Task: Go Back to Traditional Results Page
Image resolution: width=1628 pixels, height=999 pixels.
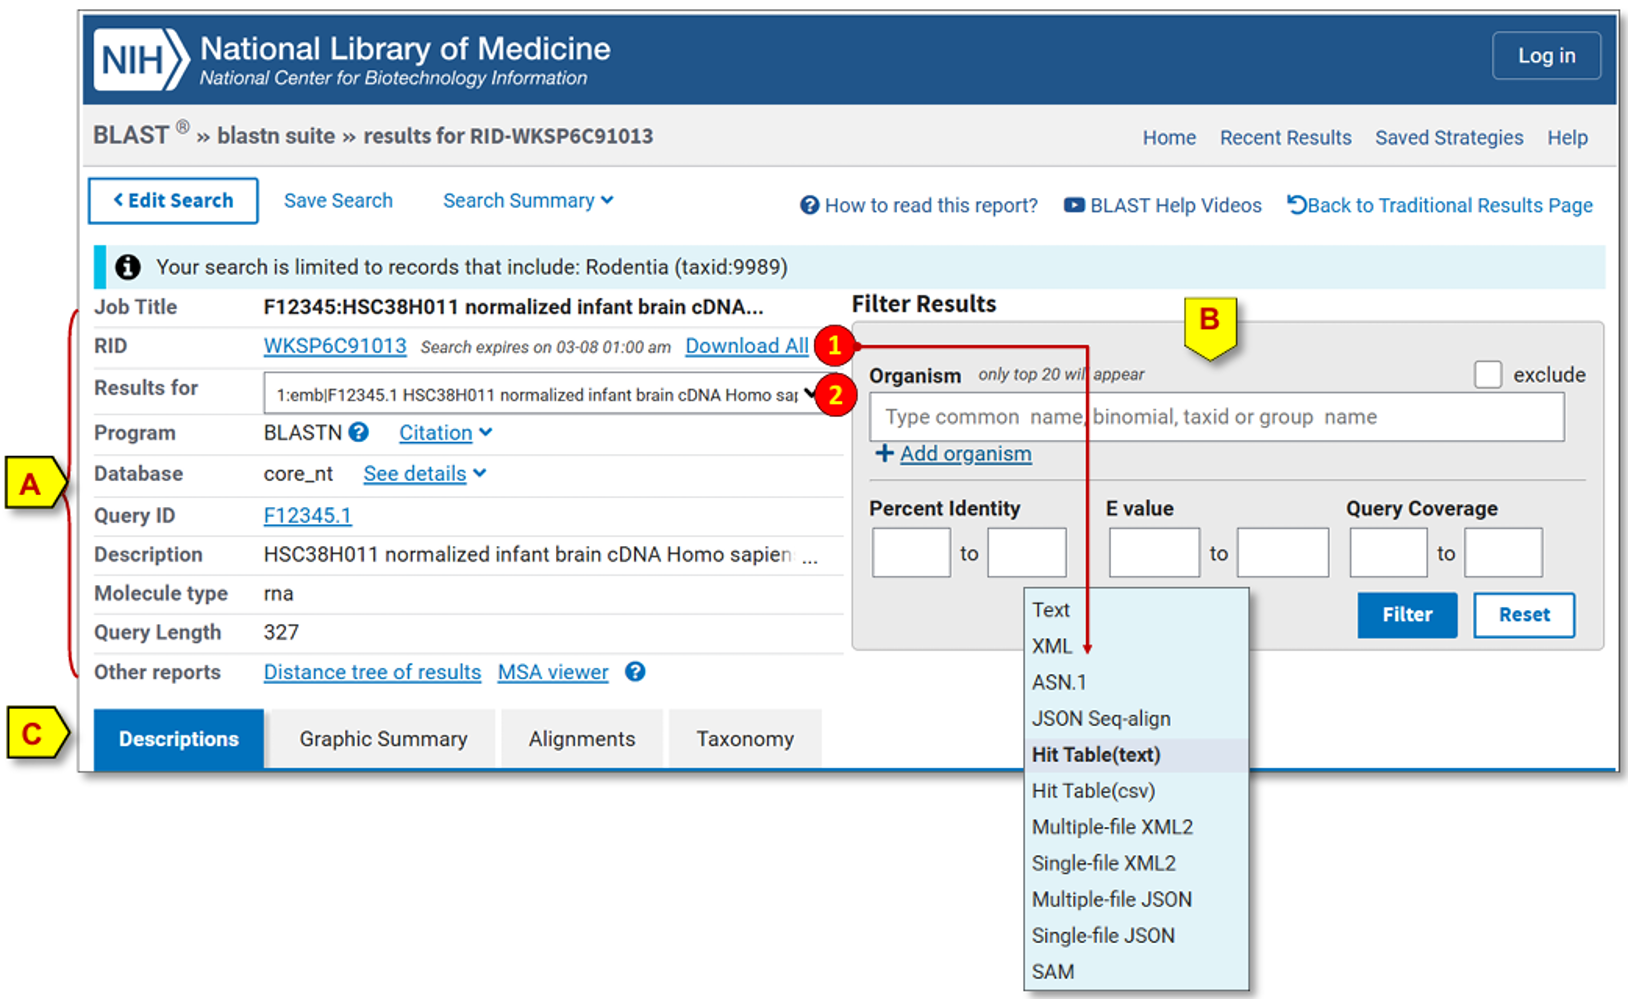Action: click(x=1440, y=205)
